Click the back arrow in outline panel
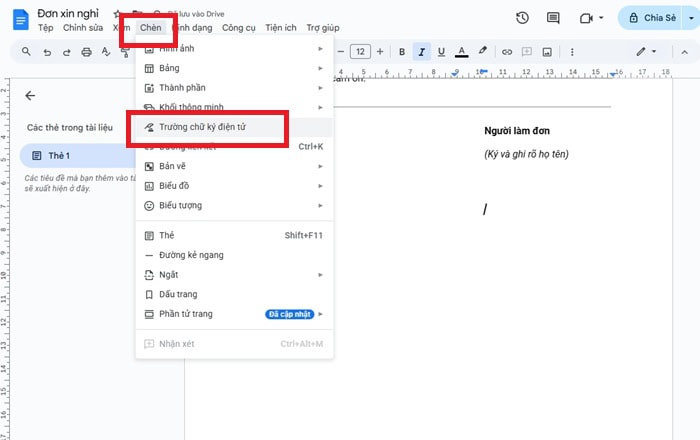The height and width of the screenshot is (440, 700). 30,96
